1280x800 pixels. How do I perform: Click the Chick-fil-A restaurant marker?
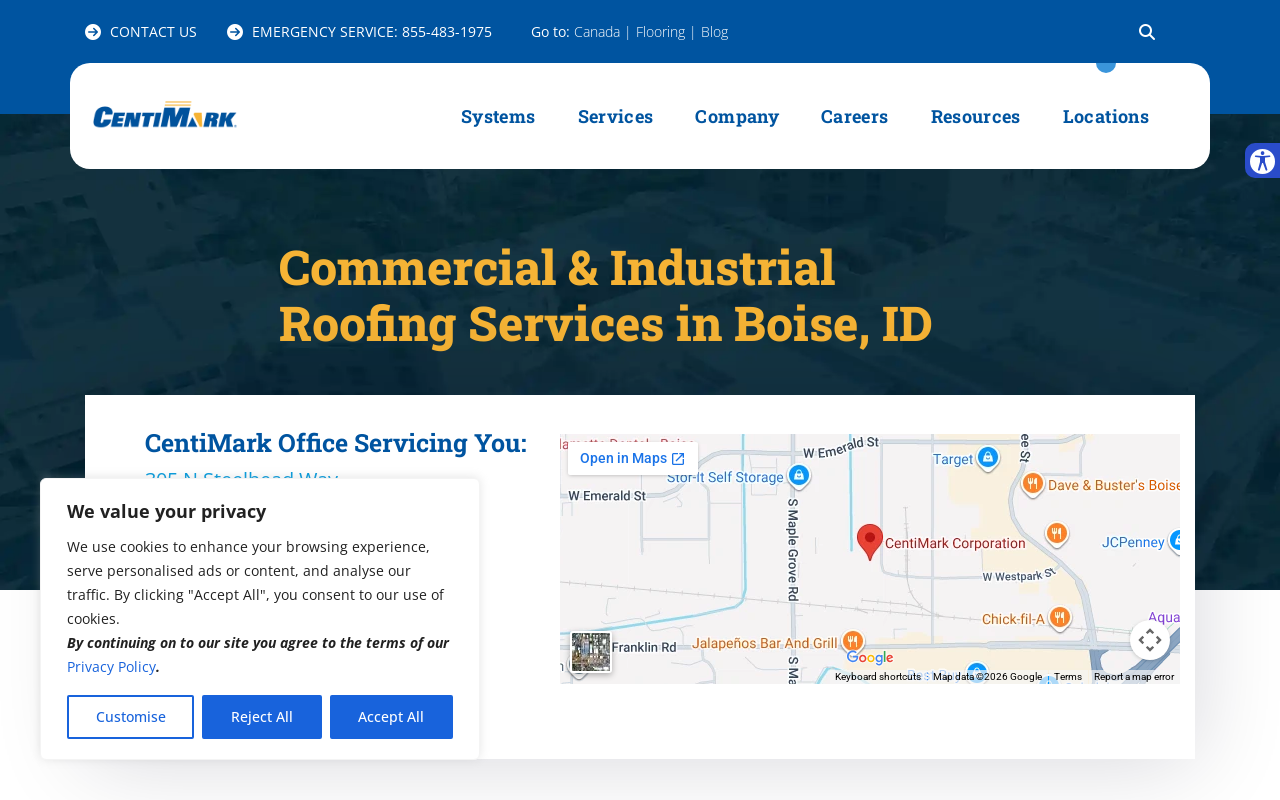pyautogui.click(x=1060, y=617)
